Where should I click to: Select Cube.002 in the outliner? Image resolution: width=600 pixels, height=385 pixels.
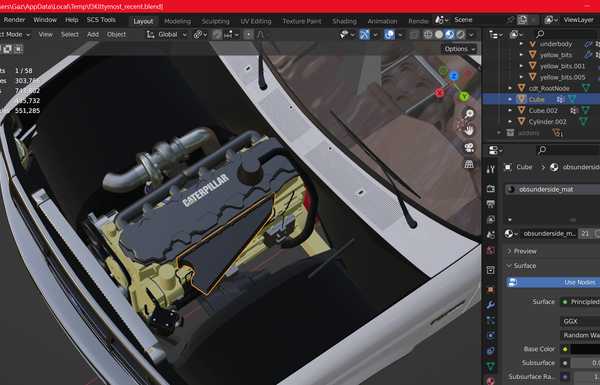point(543,111)
